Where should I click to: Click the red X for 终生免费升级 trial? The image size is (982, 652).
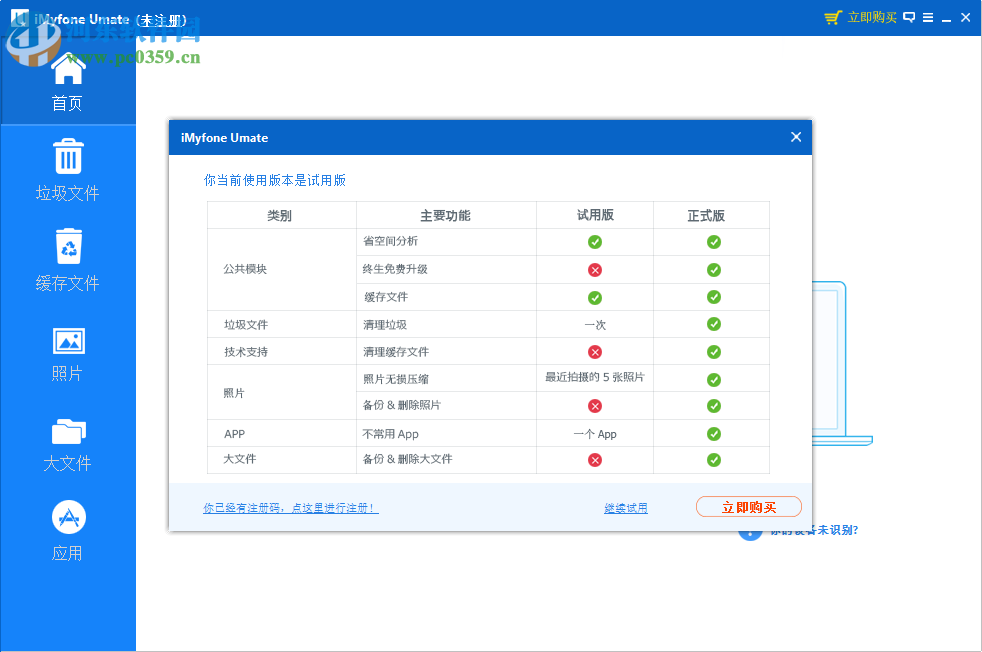[594, 269]
